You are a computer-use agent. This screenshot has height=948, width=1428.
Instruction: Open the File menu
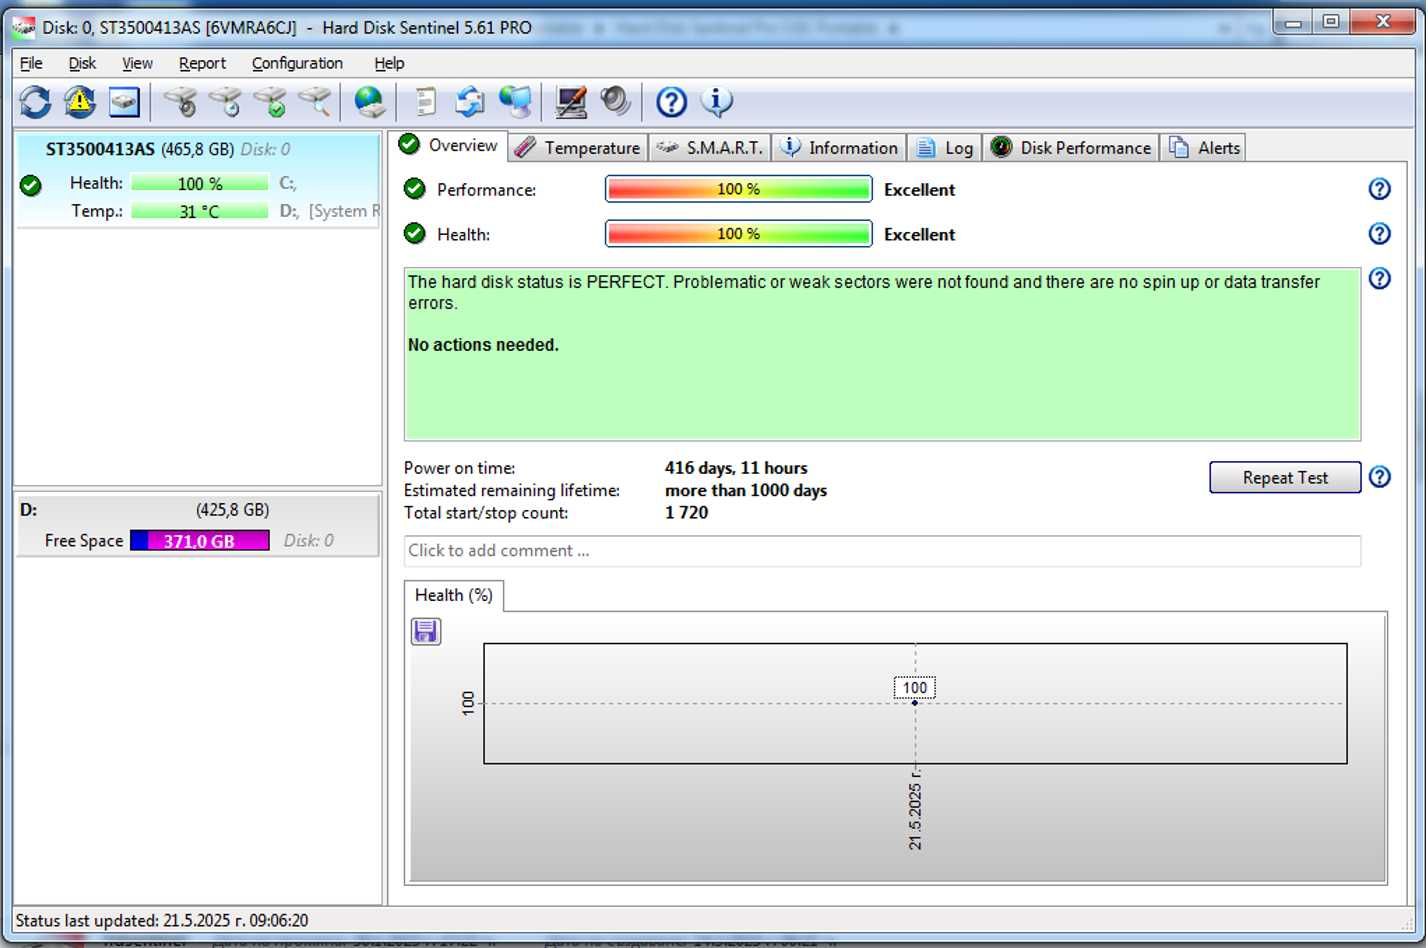(31, 63)
